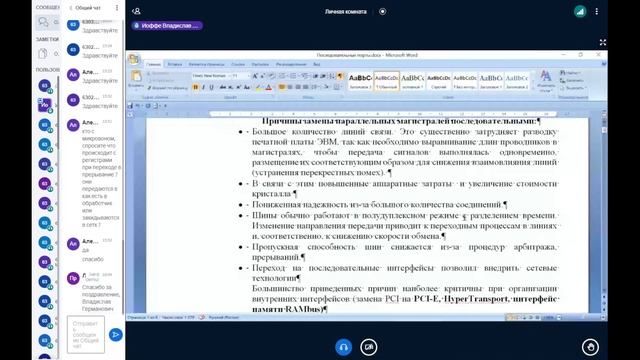Switch to the Вид ribbon tab
640x360 pixels.
(316, 64)
